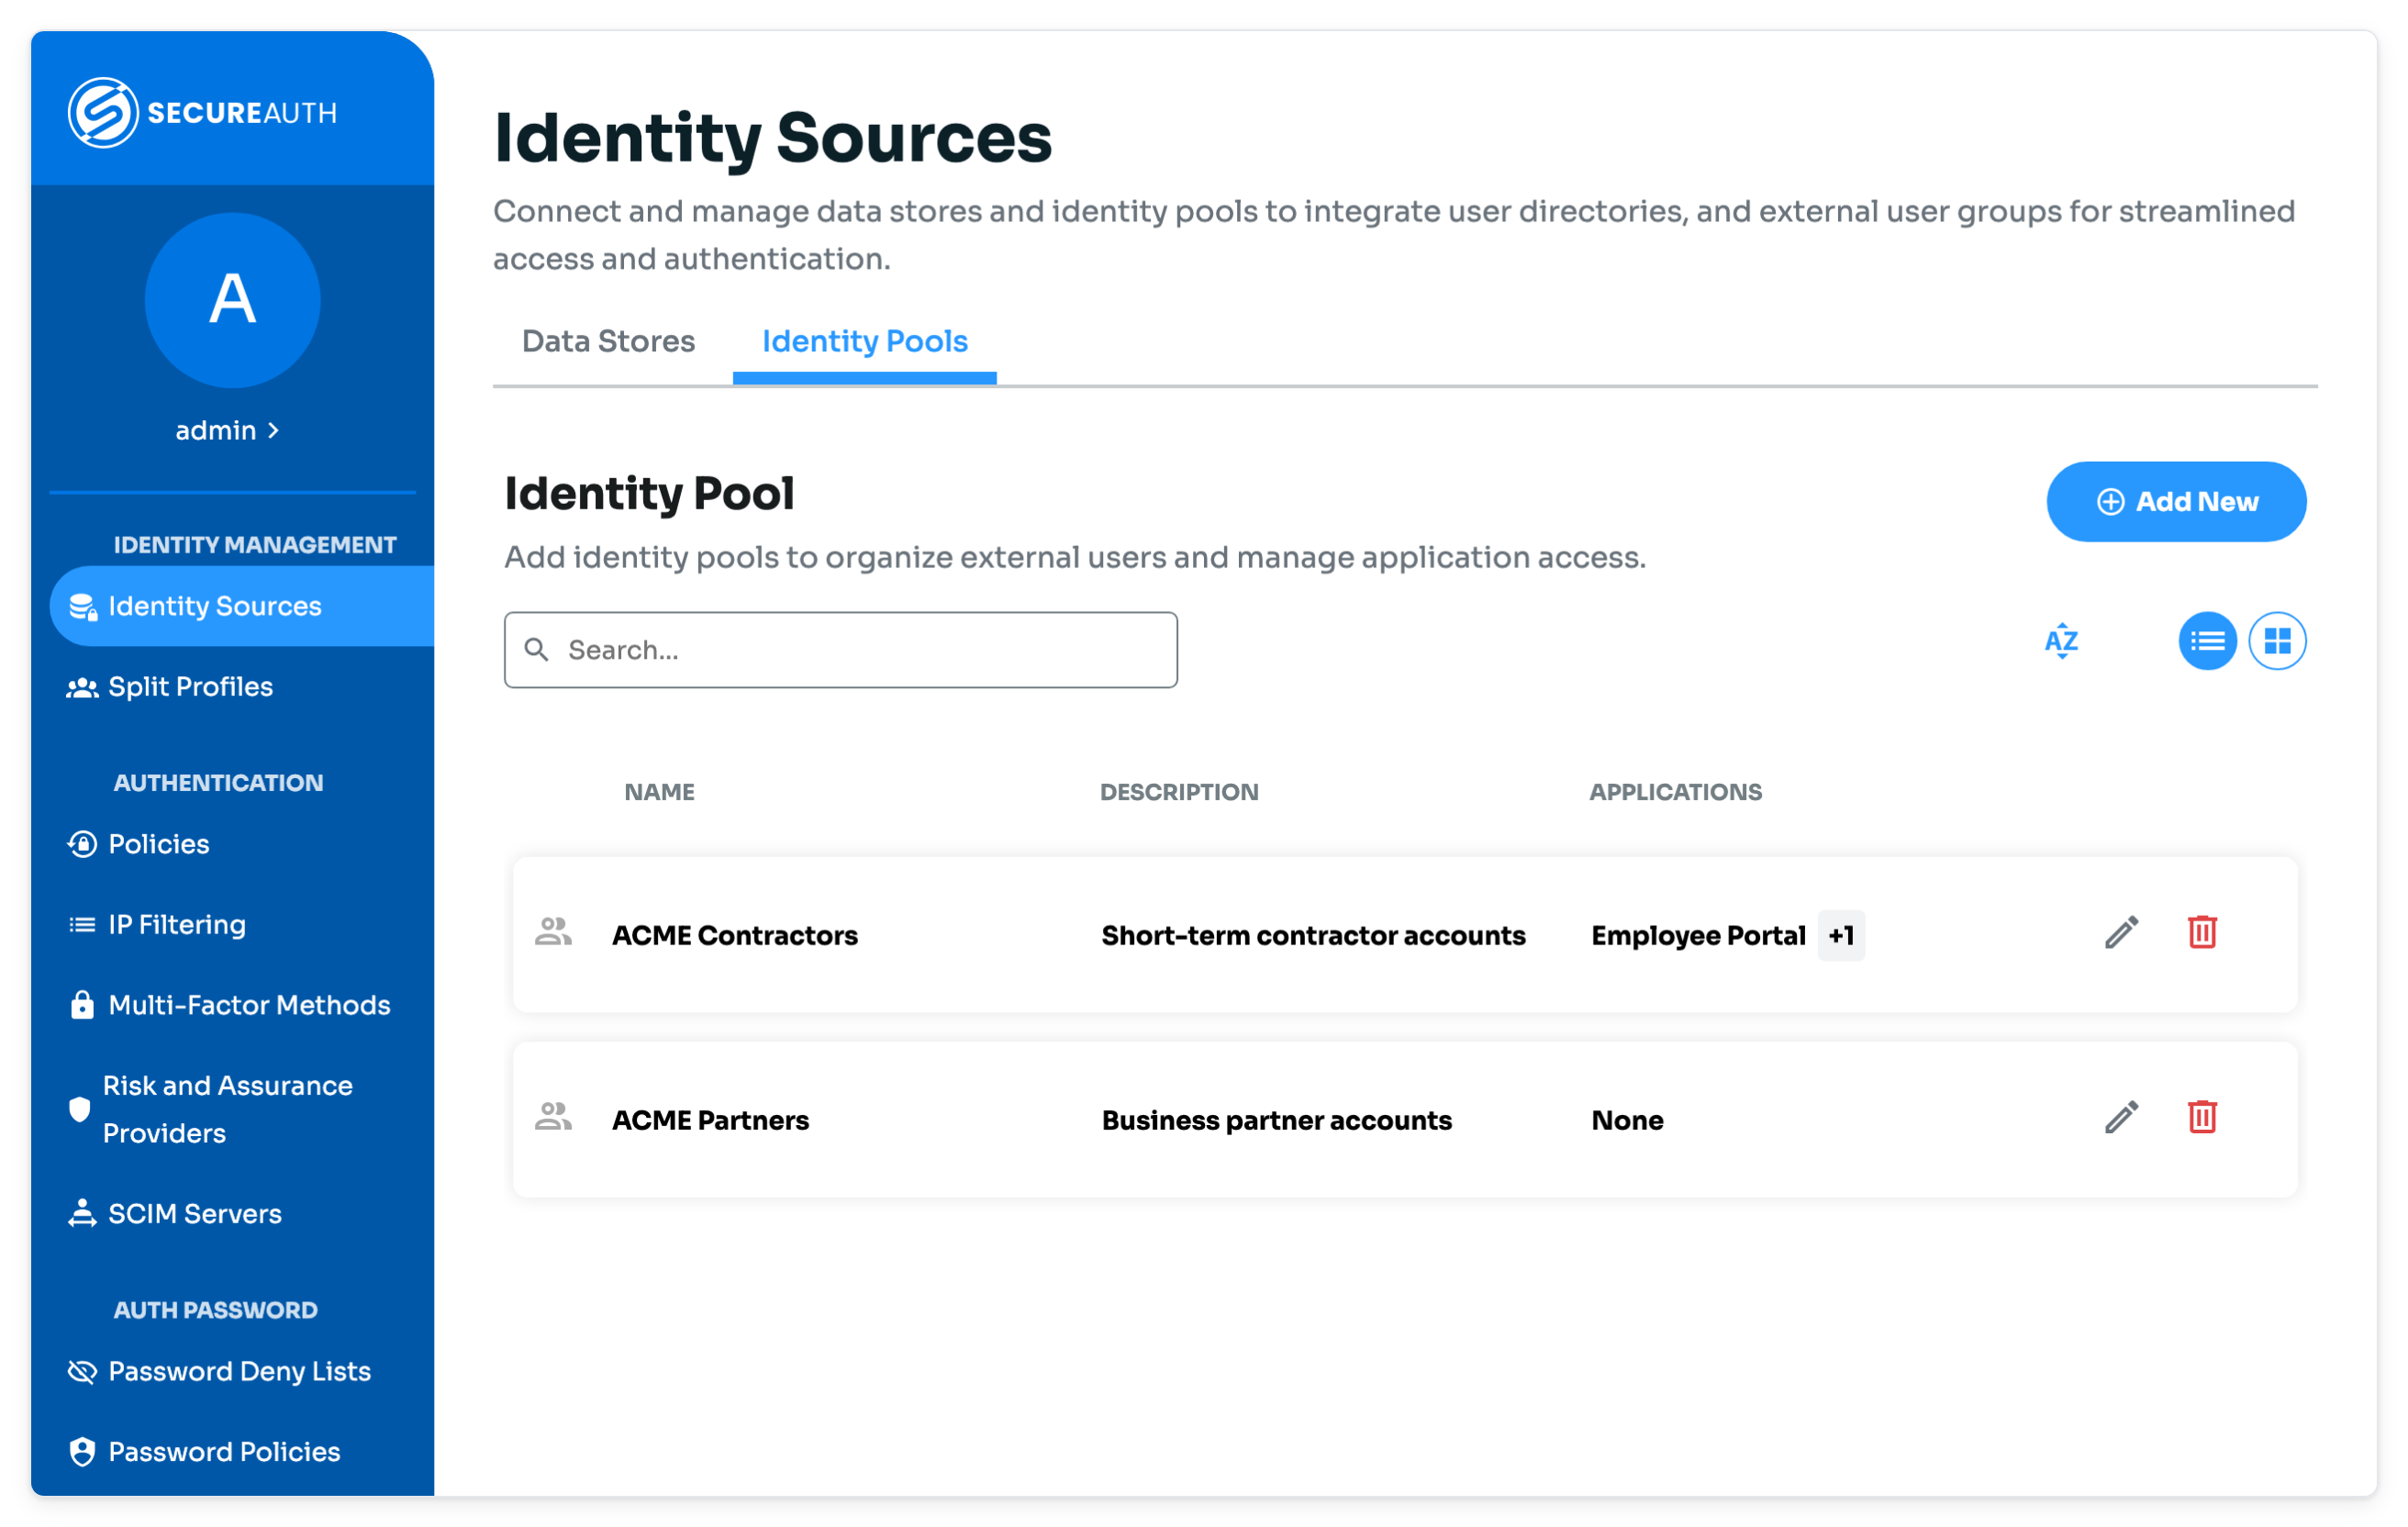This screenshot has width=2408, height=1527.
Task: Click "Short-term contractor accounts" description
Action: pos(1313,935)
